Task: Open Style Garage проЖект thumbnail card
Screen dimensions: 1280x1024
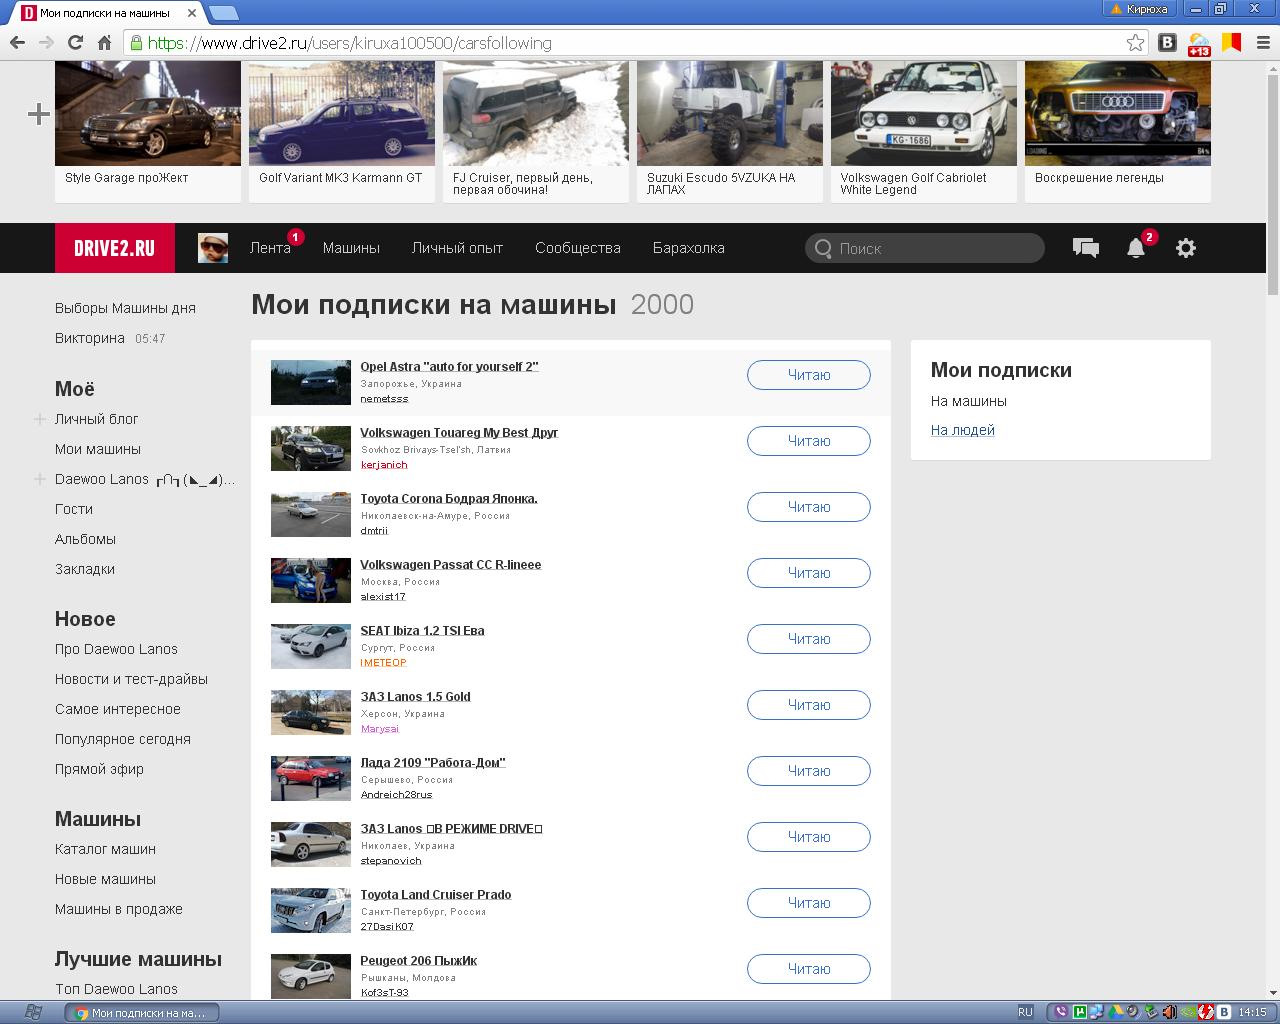Action: click(x=148, y=131)
